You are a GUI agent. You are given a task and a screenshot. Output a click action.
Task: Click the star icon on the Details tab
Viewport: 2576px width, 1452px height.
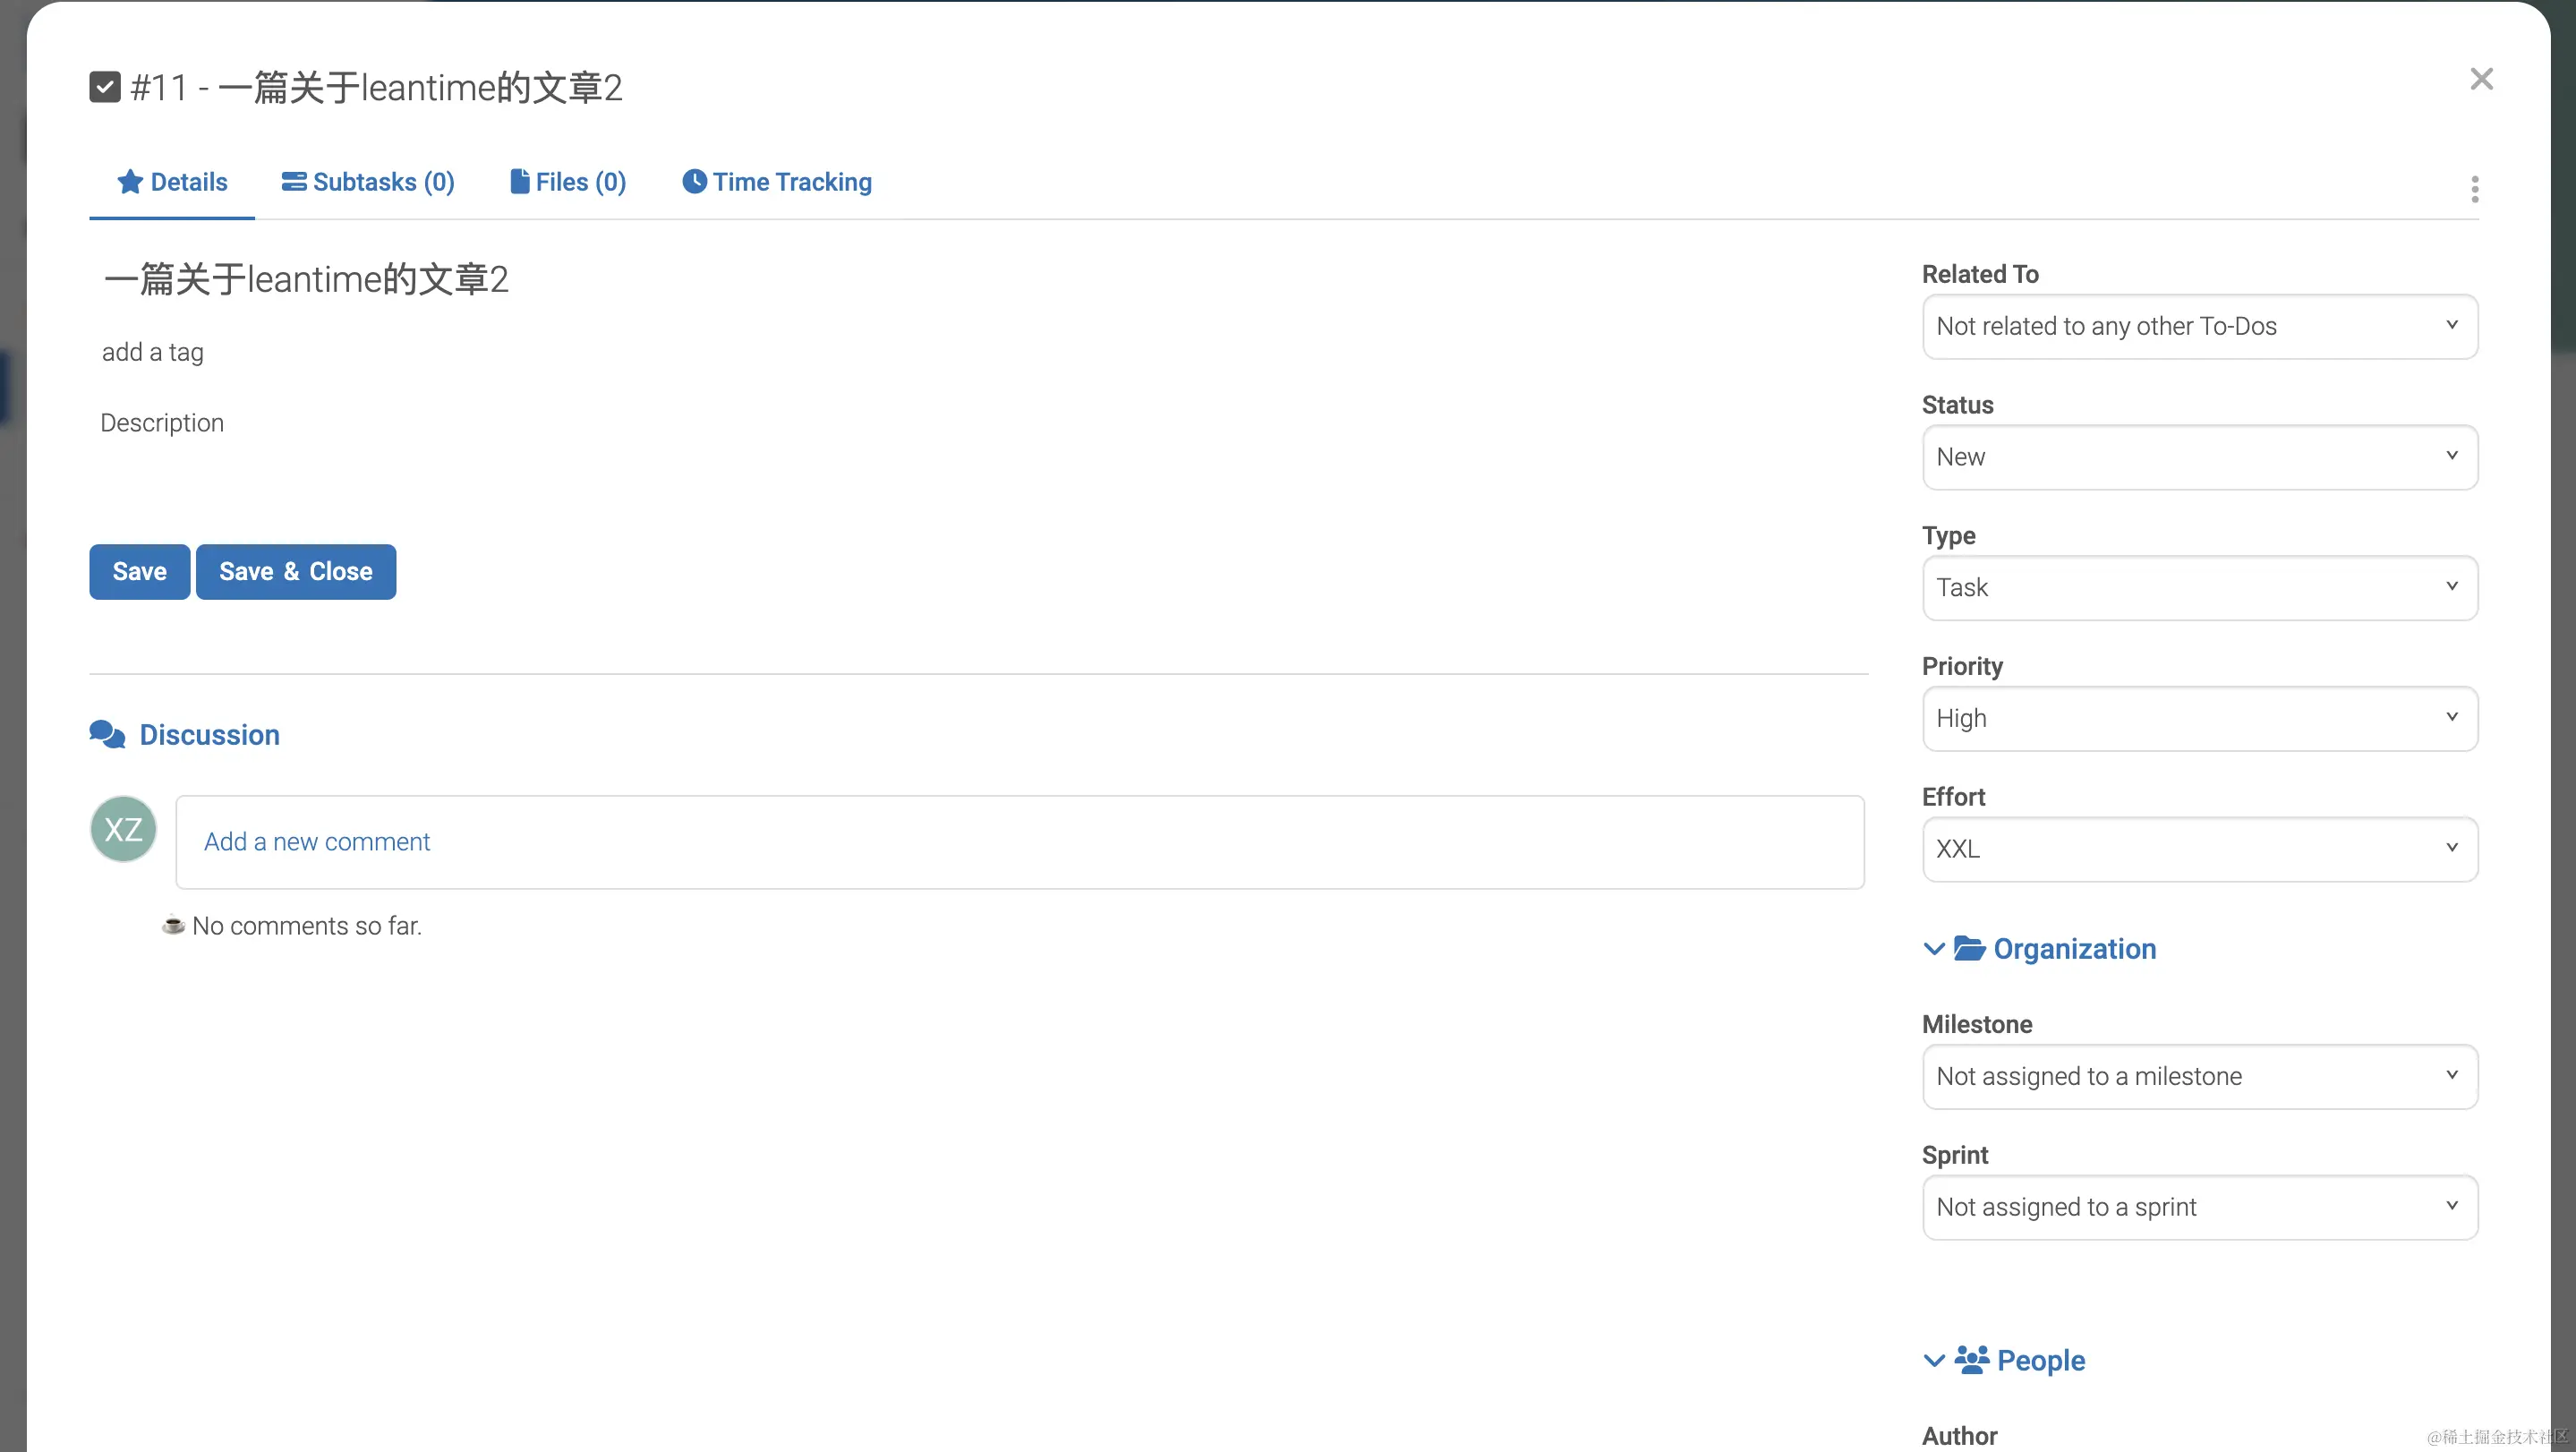click(130, 181)
